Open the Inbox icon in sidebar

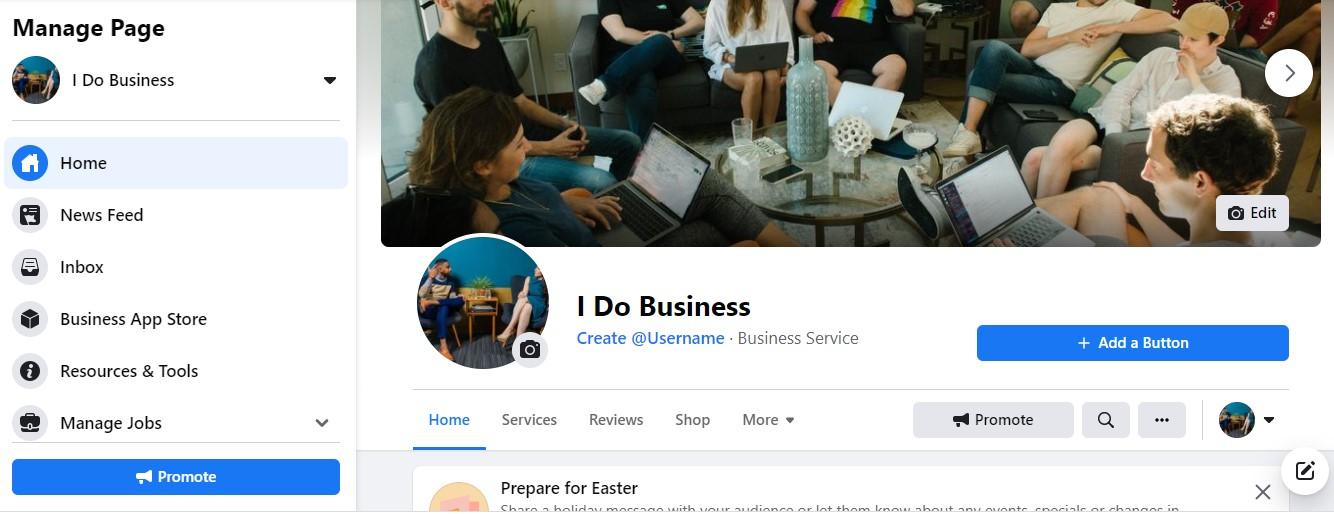30,267
